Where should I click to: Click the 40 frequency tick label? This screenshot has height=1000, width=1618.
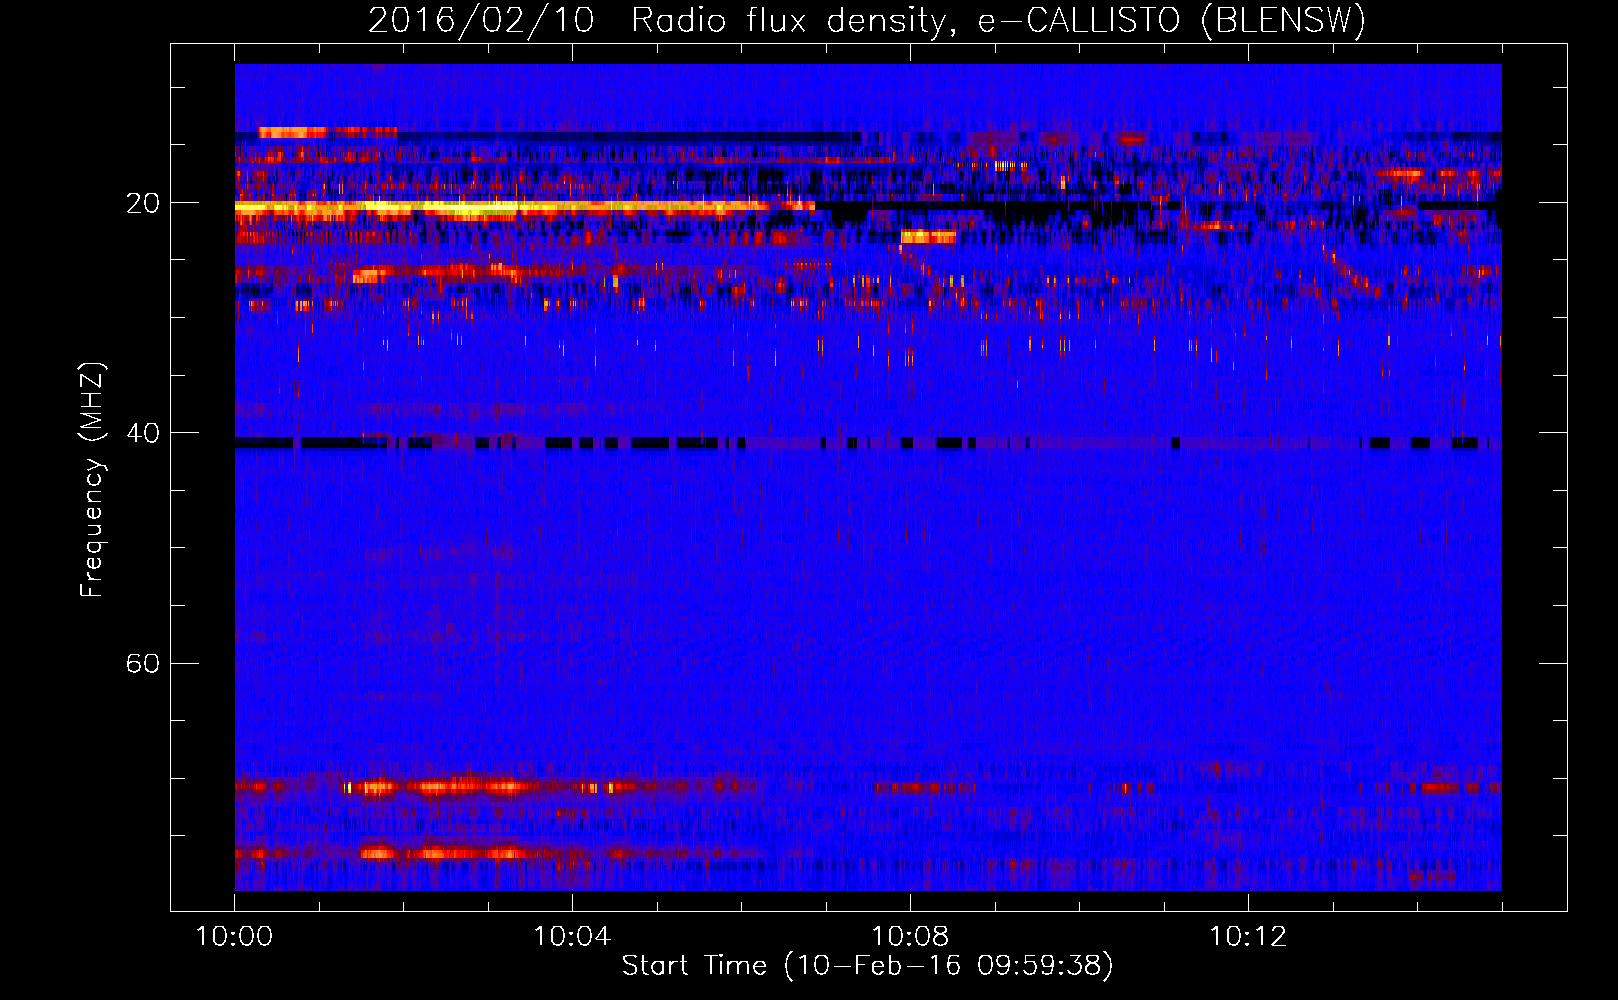coord(143,433)
